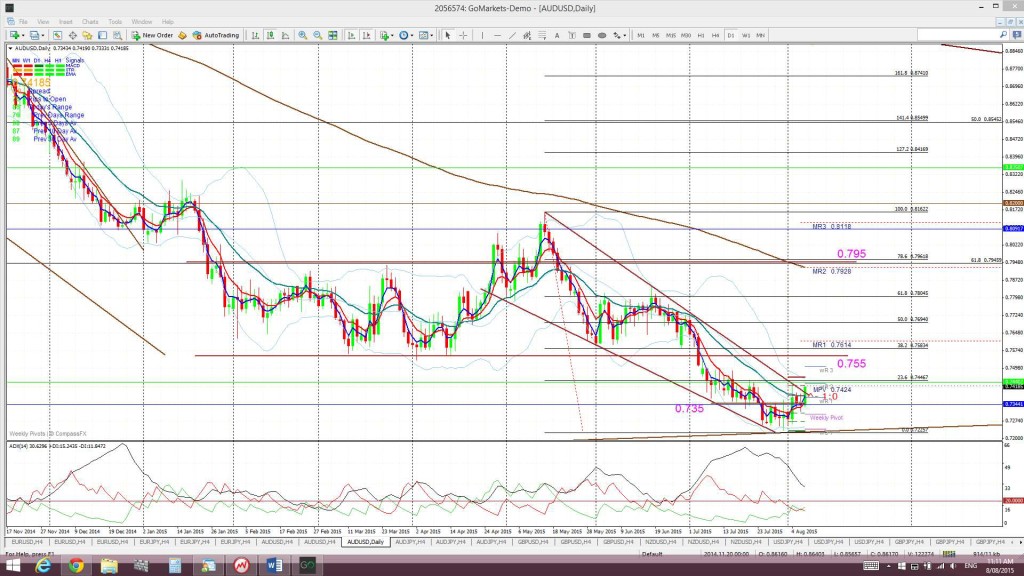Open the Charts menu

90,22
